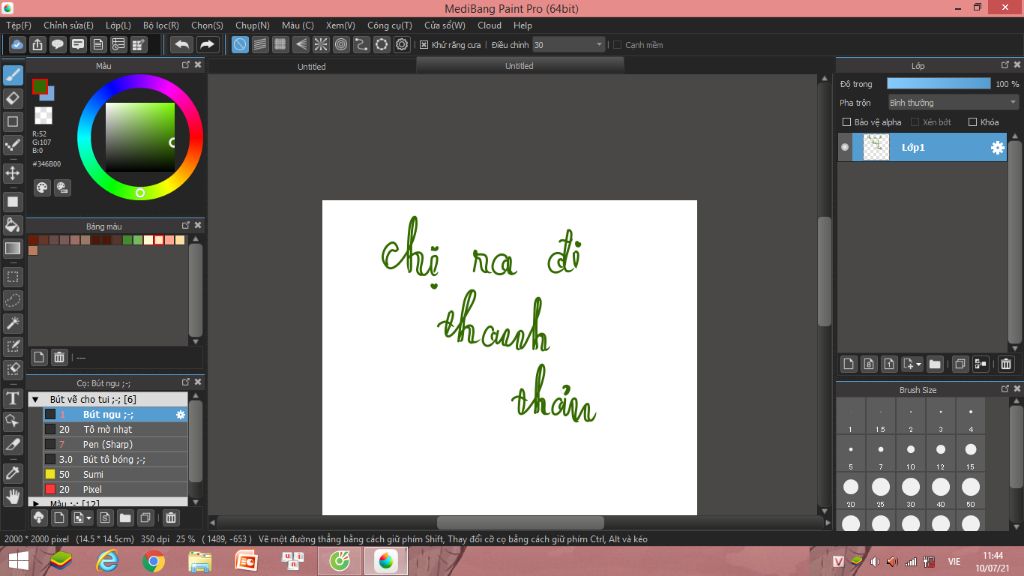Image resolution: width=1024 pixels, height=576 pixels.
Task: Select the Magic Wand tool
Action: 12,323
